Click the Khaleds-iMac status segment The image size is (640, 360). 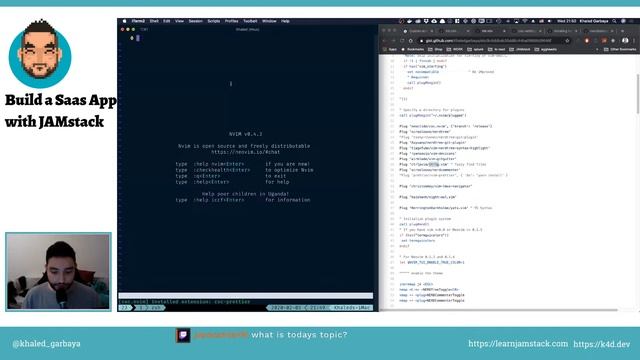coord(352,307)
